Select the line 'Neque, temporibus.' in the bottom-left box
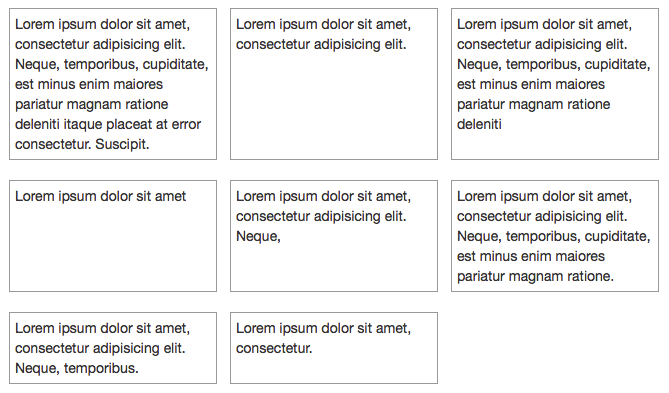The height and width of the screenshot is (393, 669). pyautogui.click(x=77, y=368)
